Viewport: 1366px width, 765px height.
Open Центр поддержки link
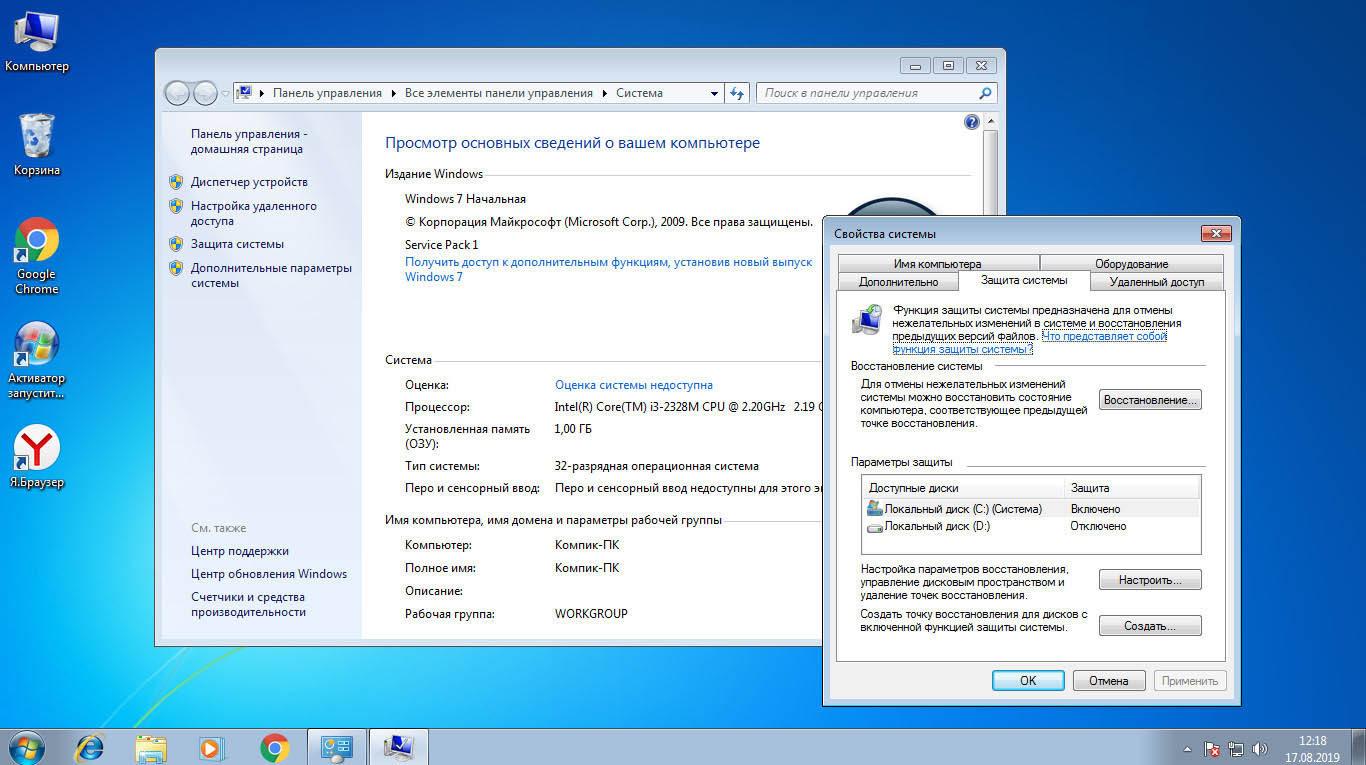click(x=240, y=551)
